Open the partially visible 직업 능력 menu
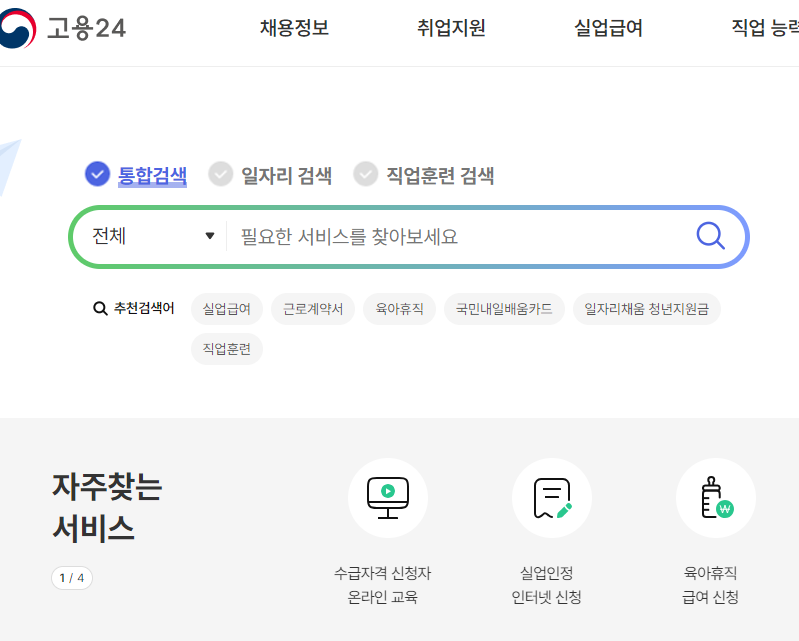The height and width of the screenshot is (641, 799). click(765, 28)
